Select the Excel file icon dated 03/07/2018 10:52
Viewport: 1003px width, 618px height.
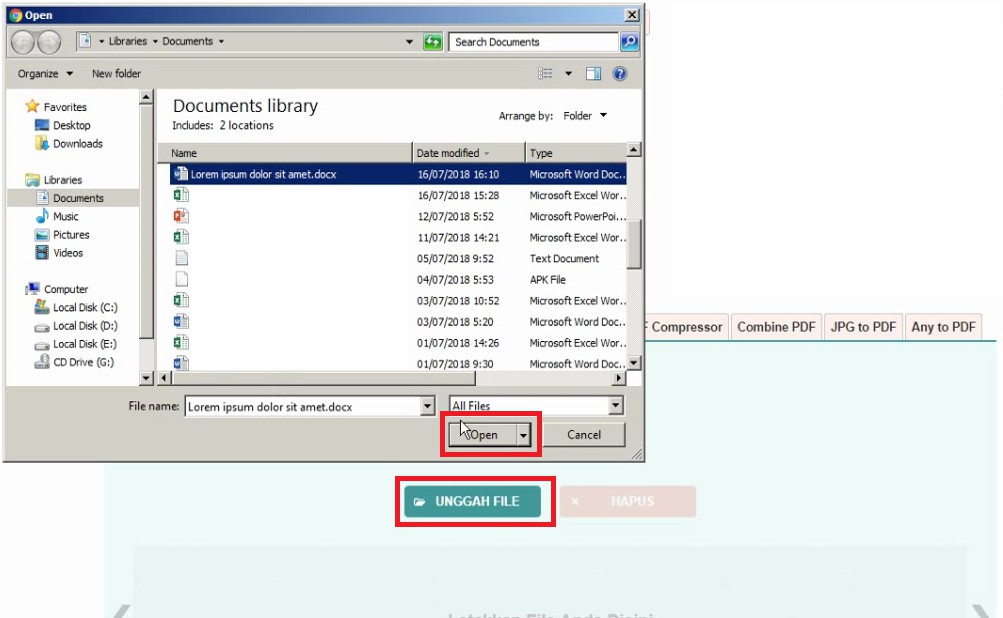(x=181, y=301)
